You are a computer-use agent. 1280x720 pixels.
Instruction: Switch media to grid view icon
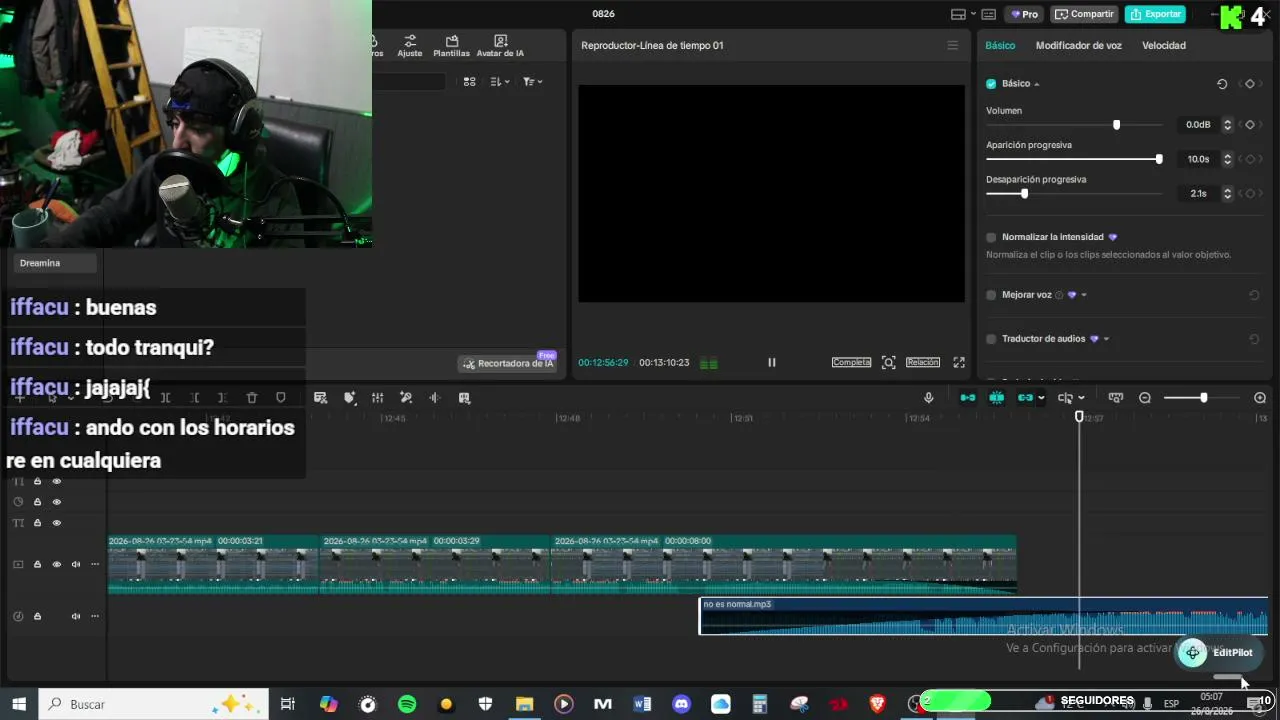470,82
